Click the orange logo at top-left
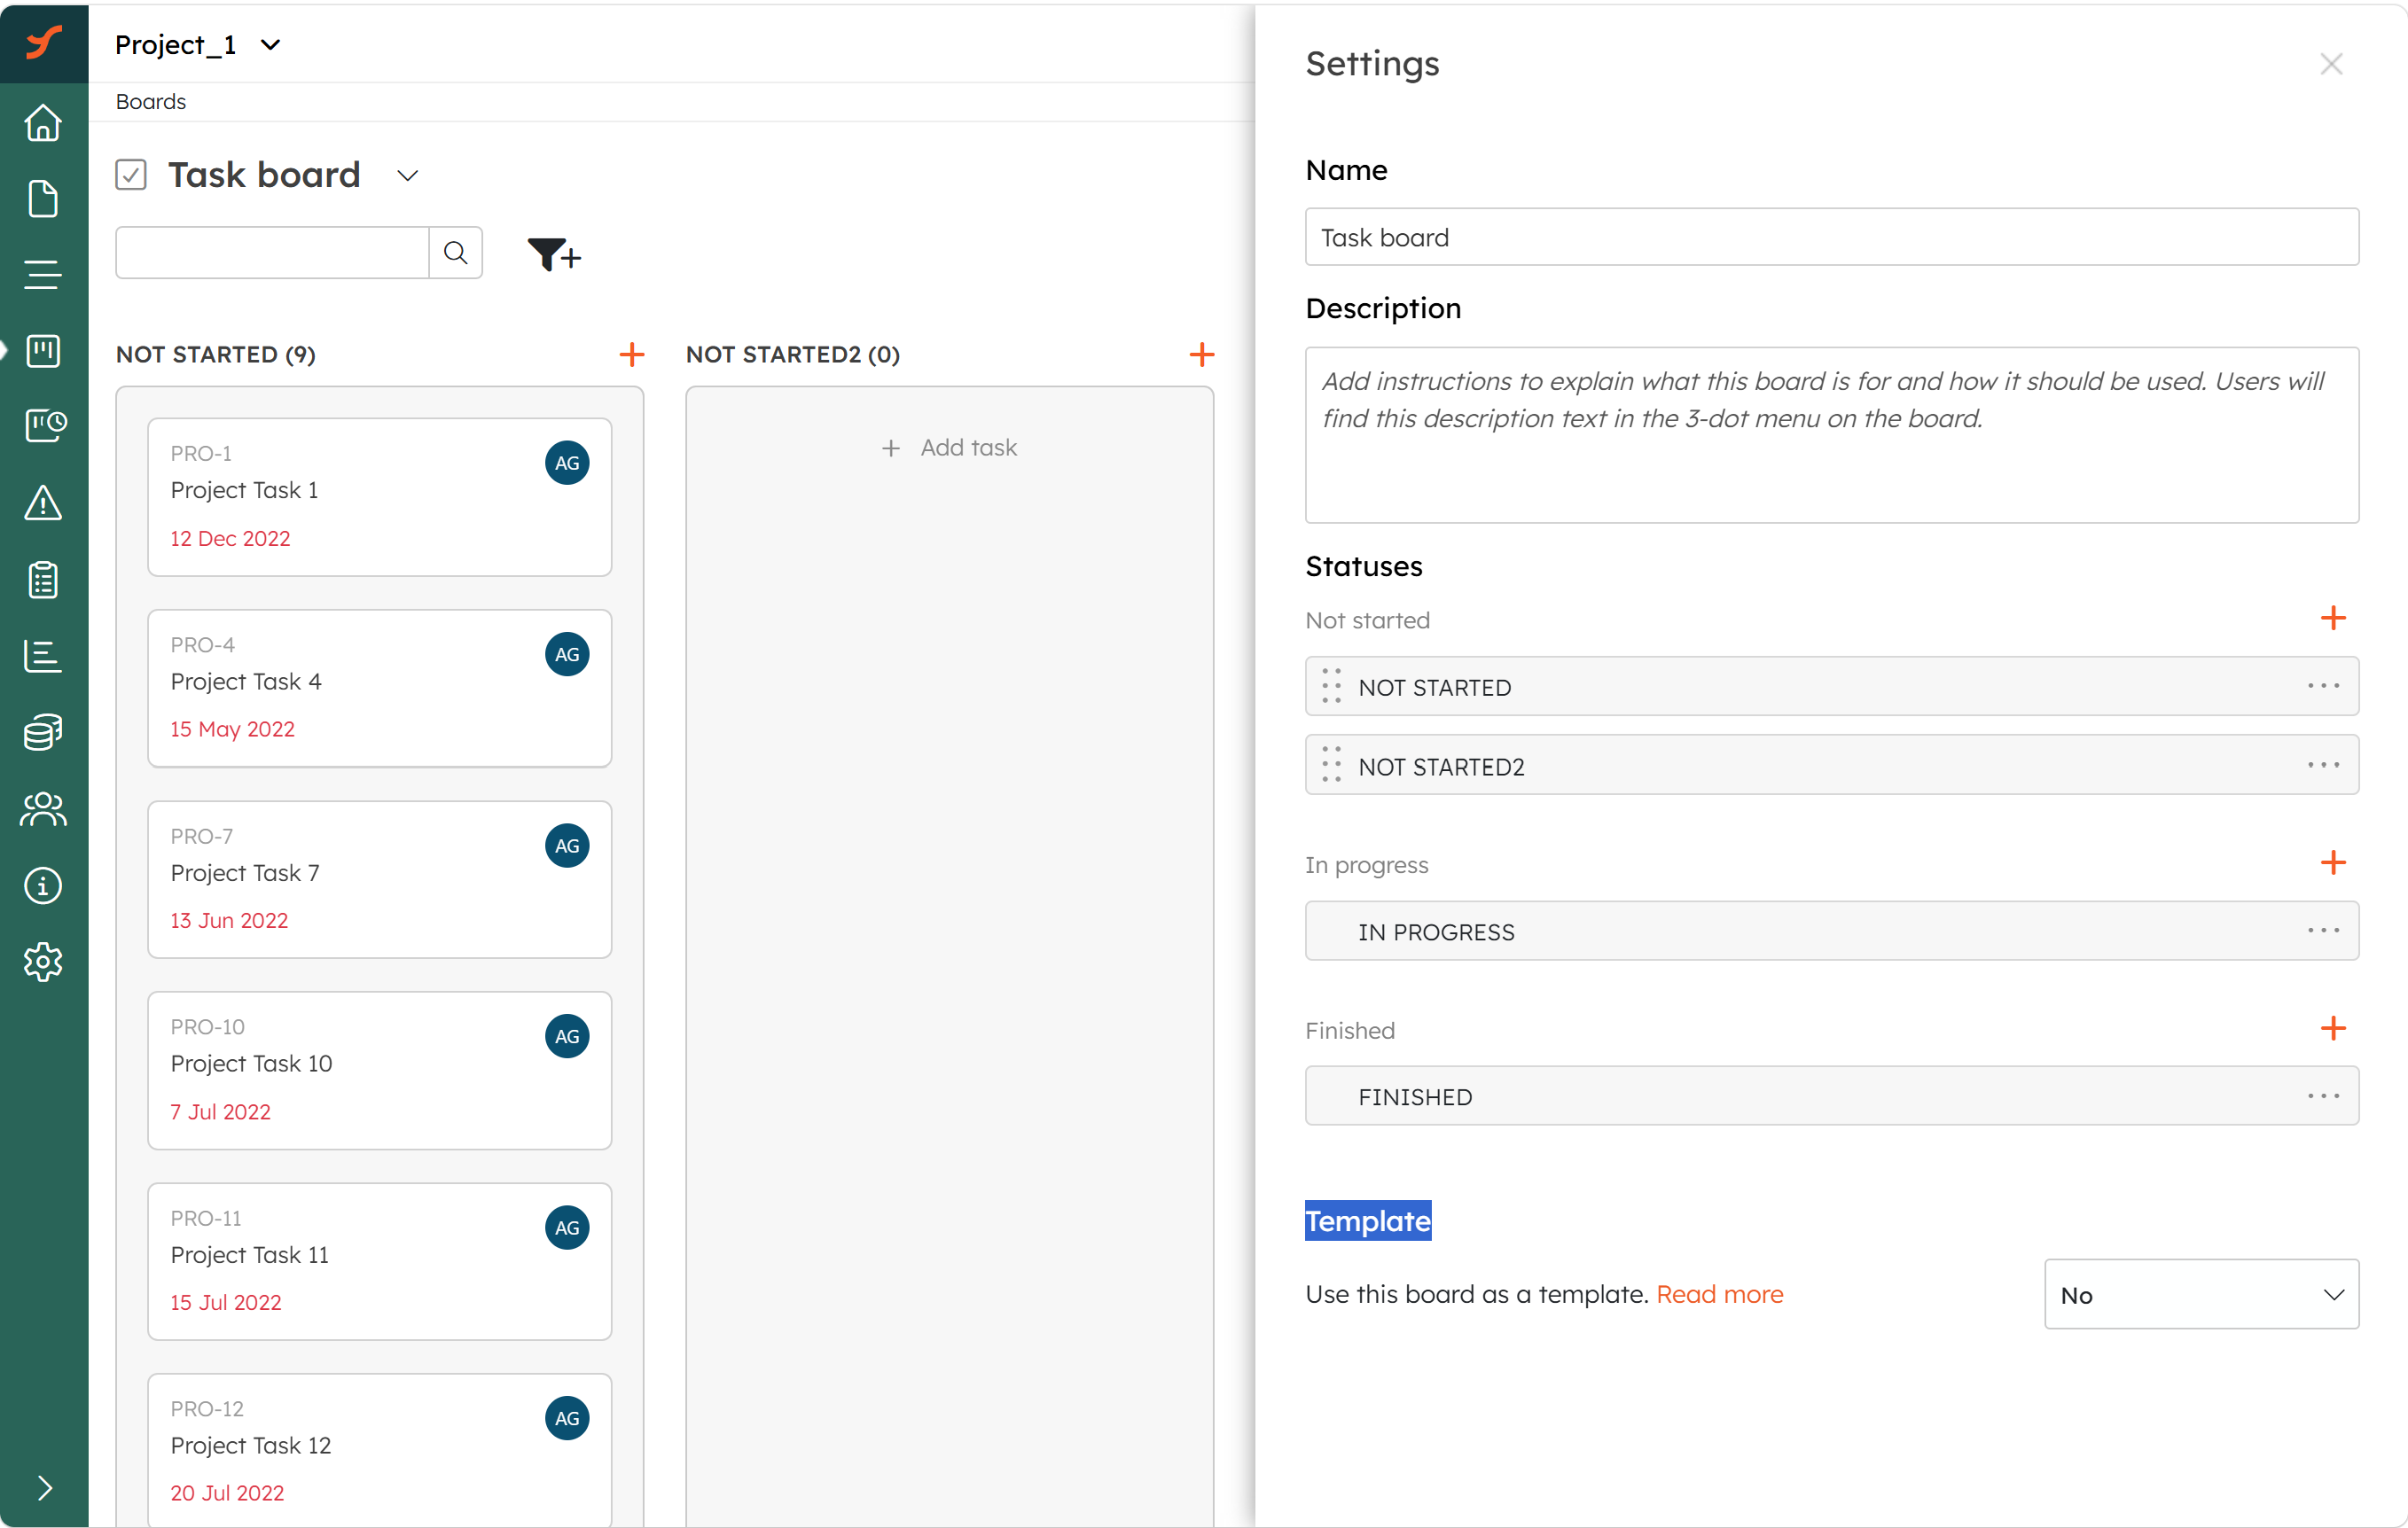The image size is (2408, 1528). (x=44, y=43)
